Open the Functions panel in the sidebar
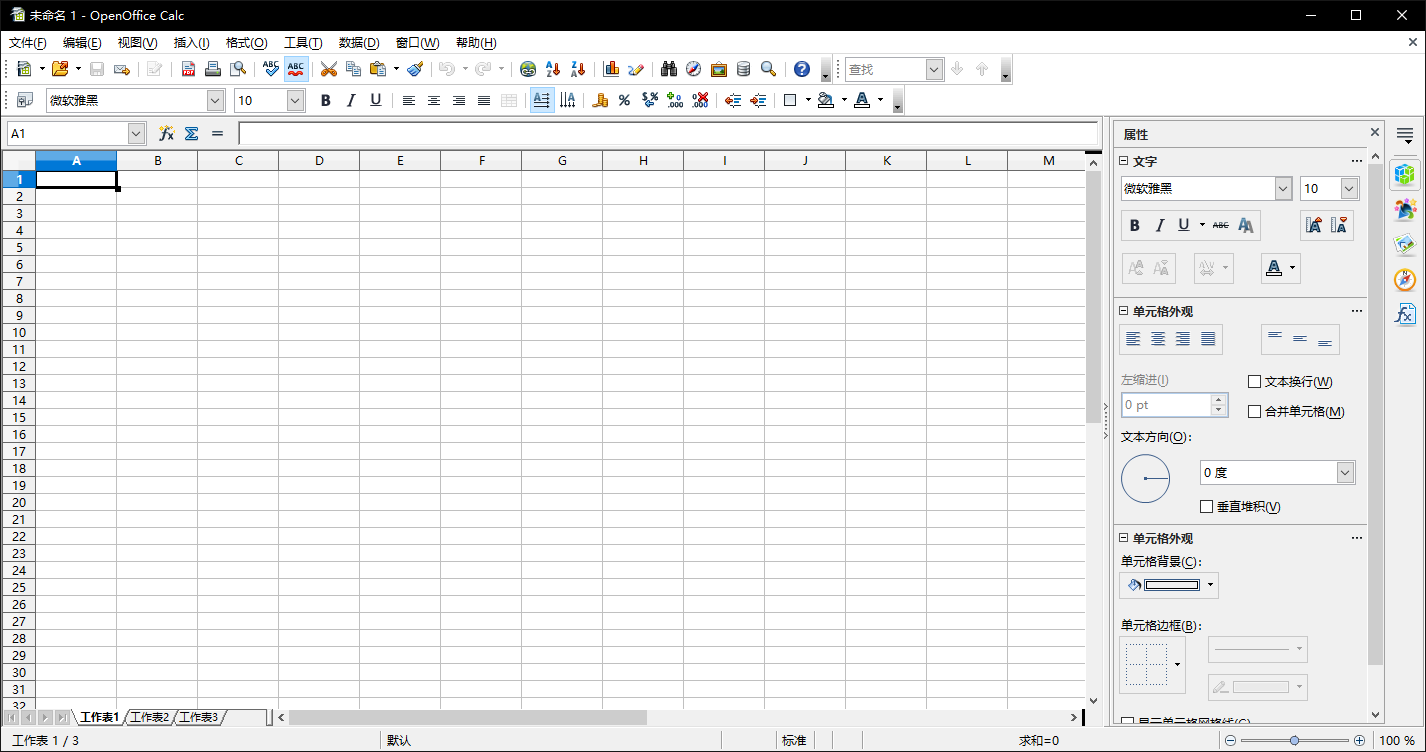Screen dimensions: 1426x752 coord(1405,314)
